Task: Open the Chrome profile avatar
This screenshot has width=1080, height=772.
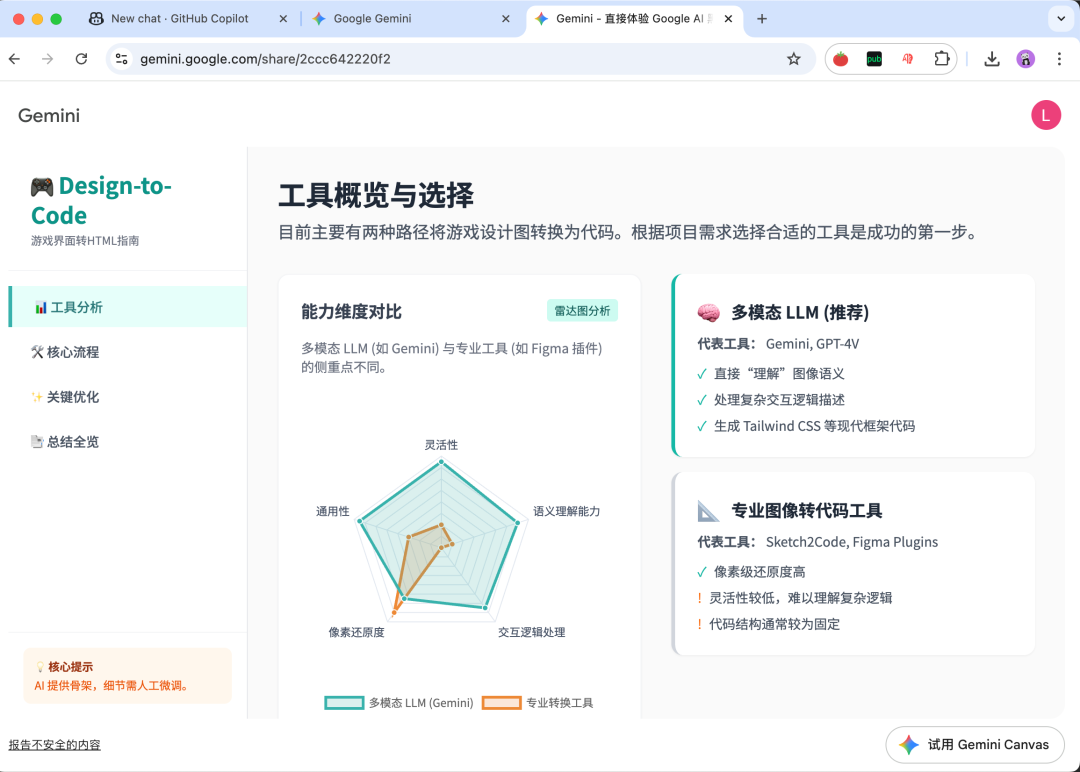Action: point(1026,59)
